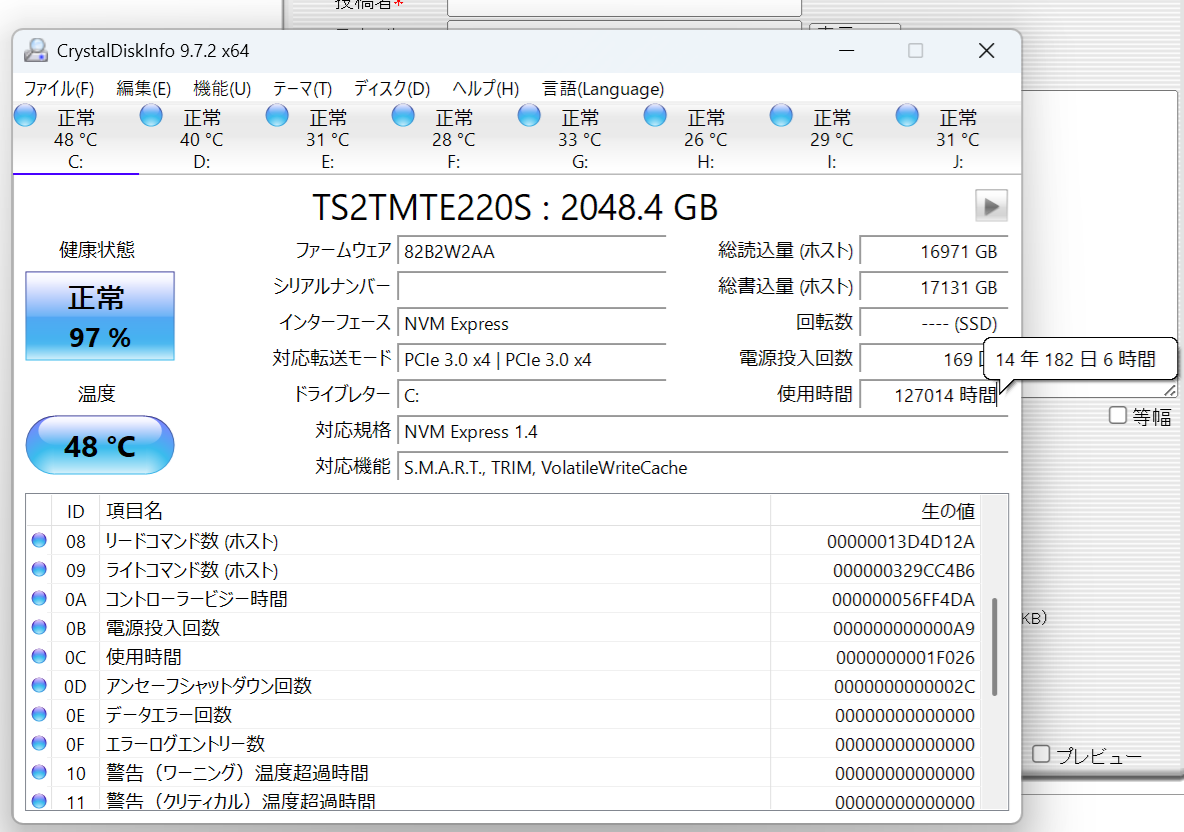Click the next disk arrow button
This screenshot has width=1184, height=832.
pos(991,206)
